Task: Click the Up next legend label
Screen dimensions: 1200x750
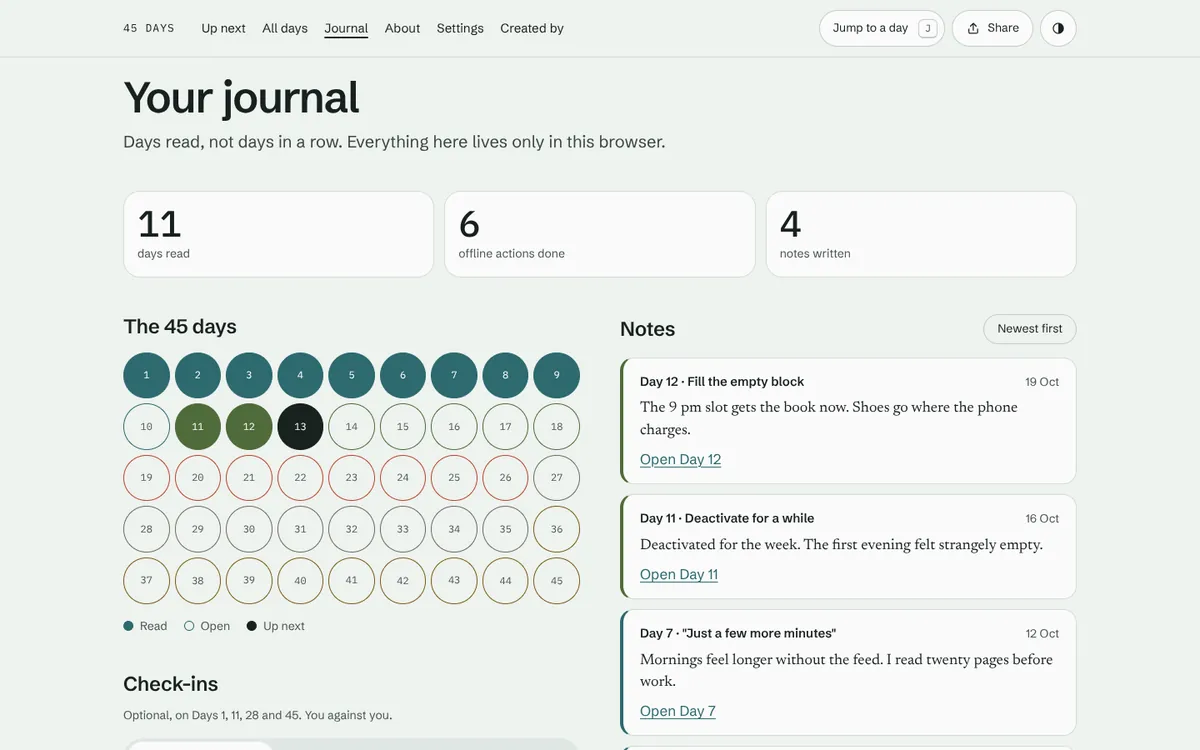Action: pyautogui.click(x=284, y=626)
